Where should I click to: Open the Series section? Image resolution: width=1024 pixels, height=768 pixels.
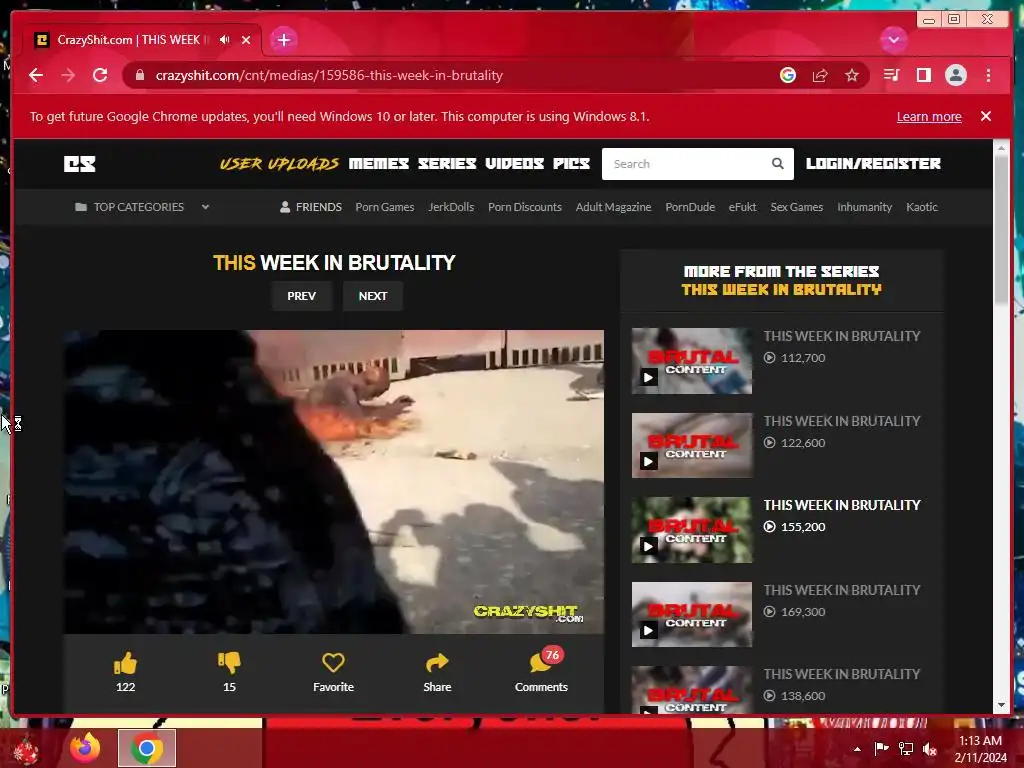[447, 163]
